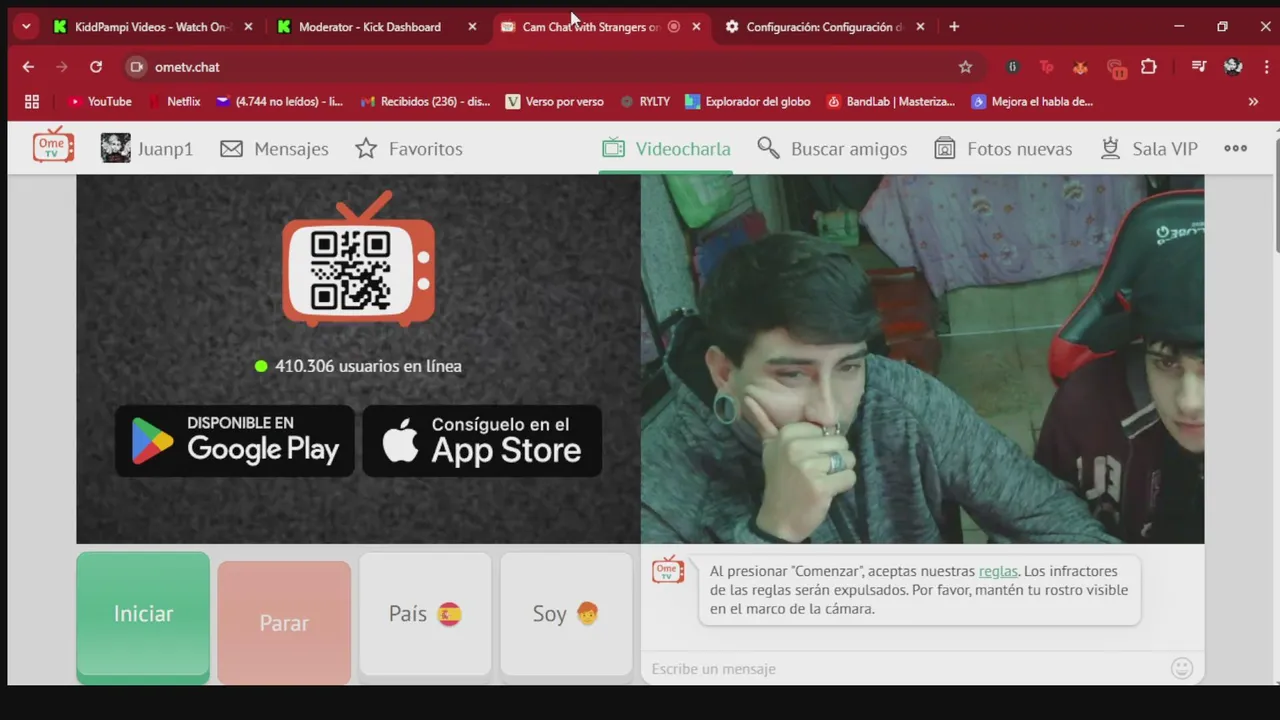Go back to previous page
The image size is (1280, 720).
coord(28,67)
